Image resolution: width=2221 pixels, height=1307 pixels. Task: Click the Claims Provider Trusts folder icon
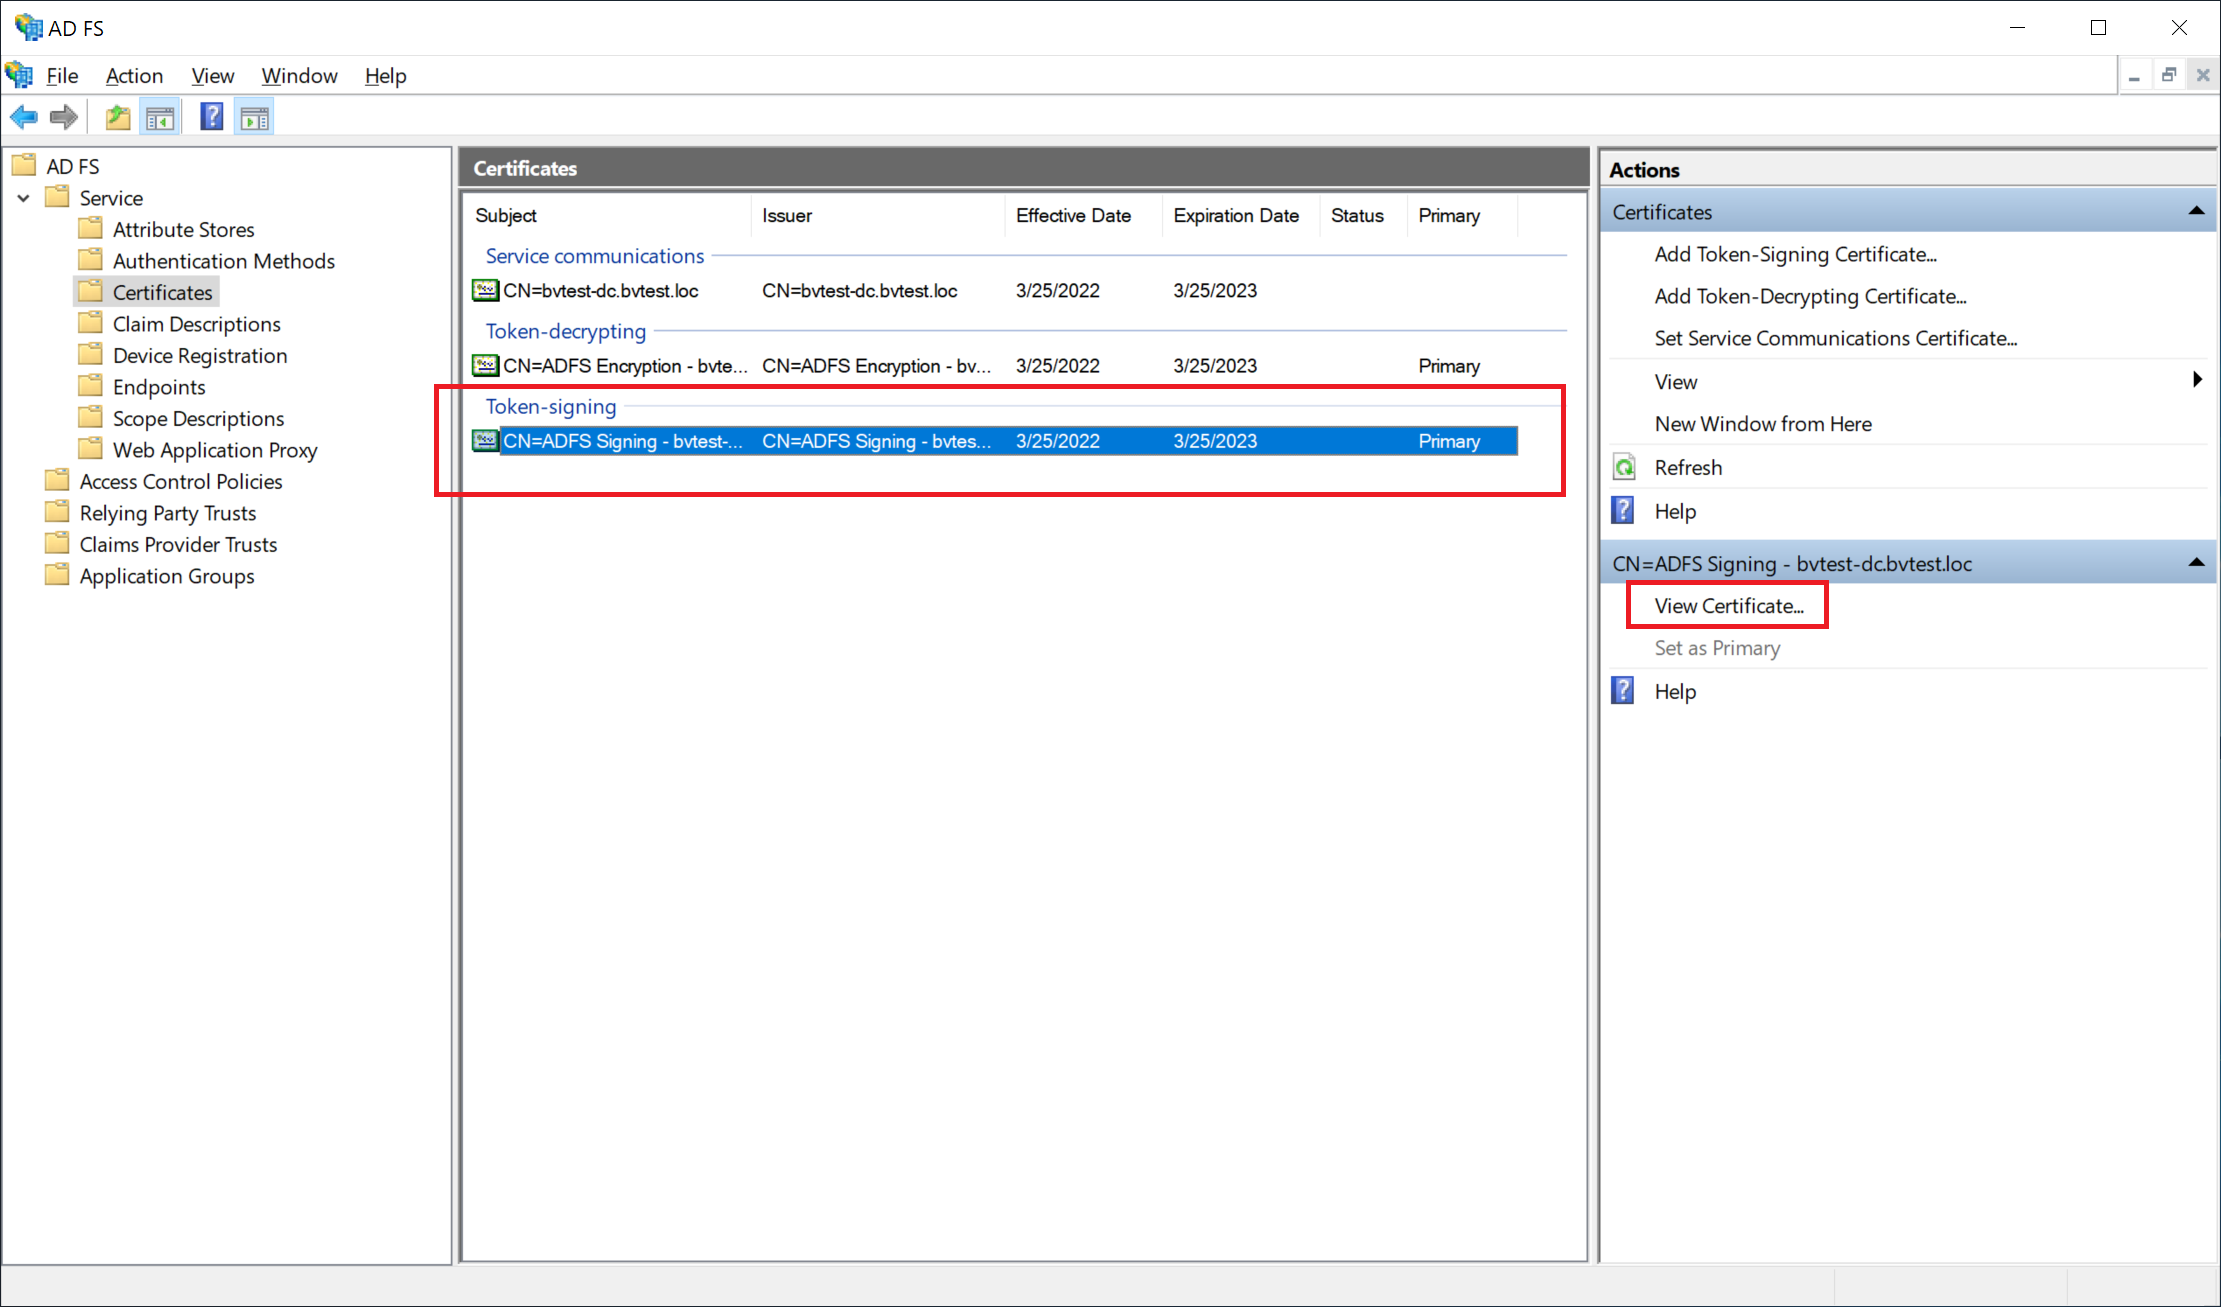tap(58, 544)
